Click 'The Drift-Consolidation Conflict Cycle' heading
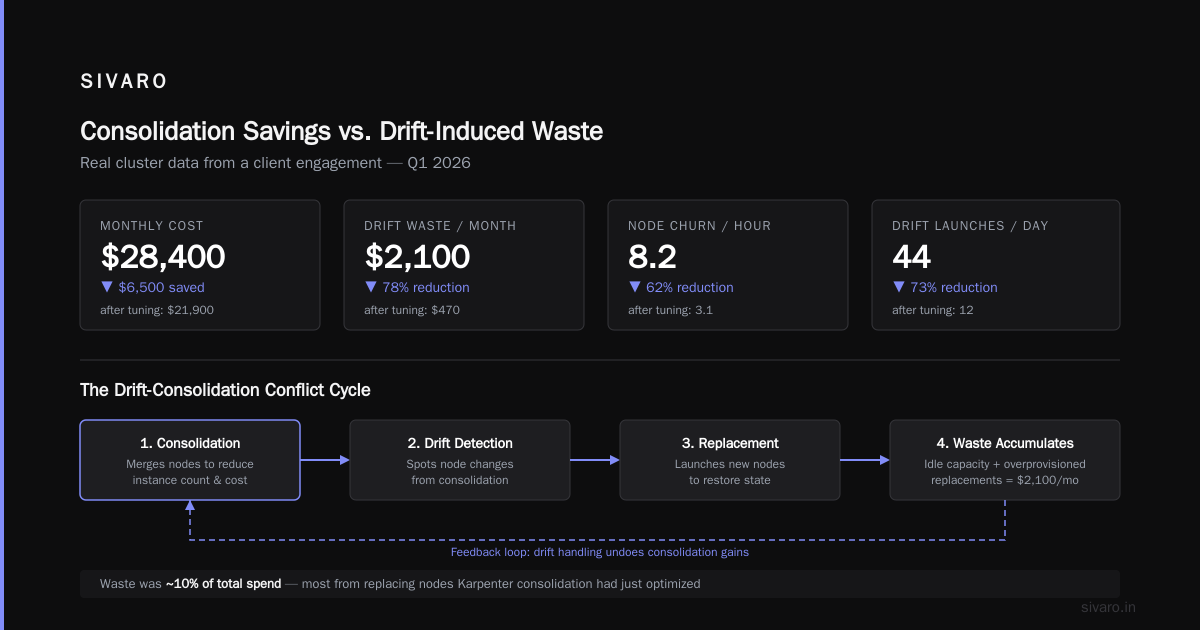 tap(225, 390)
